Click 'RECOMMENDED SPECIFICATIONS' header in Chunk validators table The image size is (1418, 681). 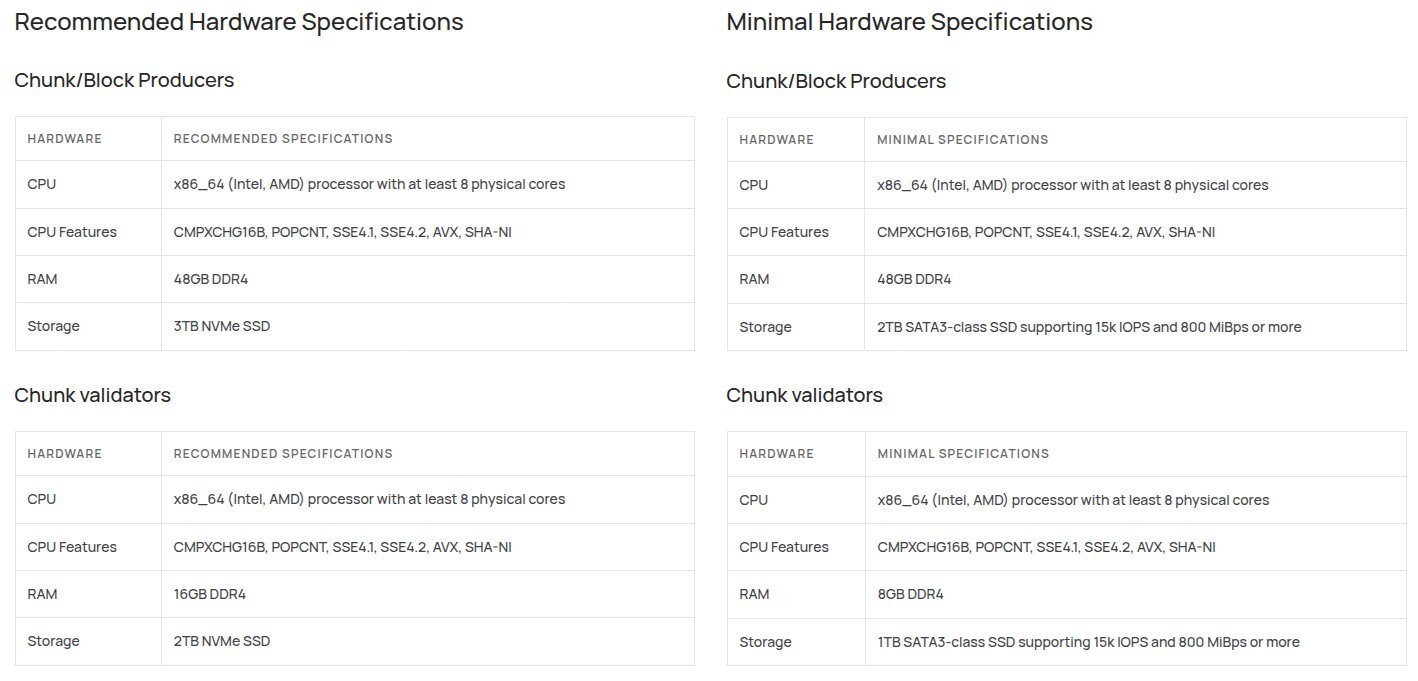[x=283, y=454]
